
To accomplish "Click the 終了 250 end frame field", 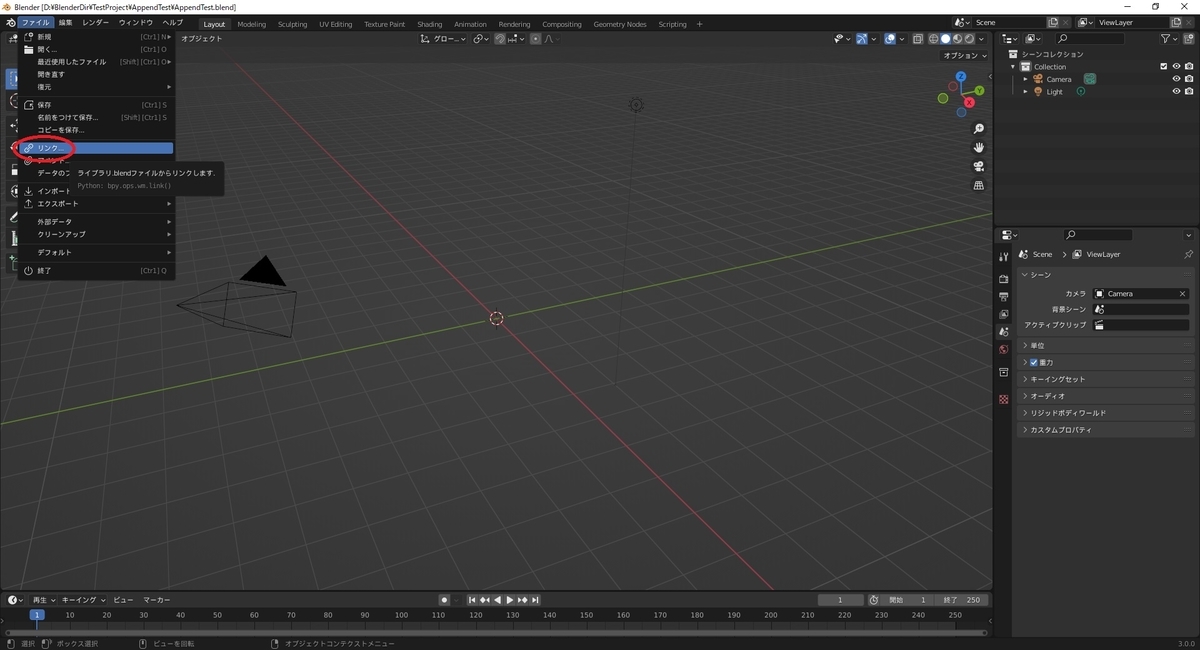I will [963, 600].
